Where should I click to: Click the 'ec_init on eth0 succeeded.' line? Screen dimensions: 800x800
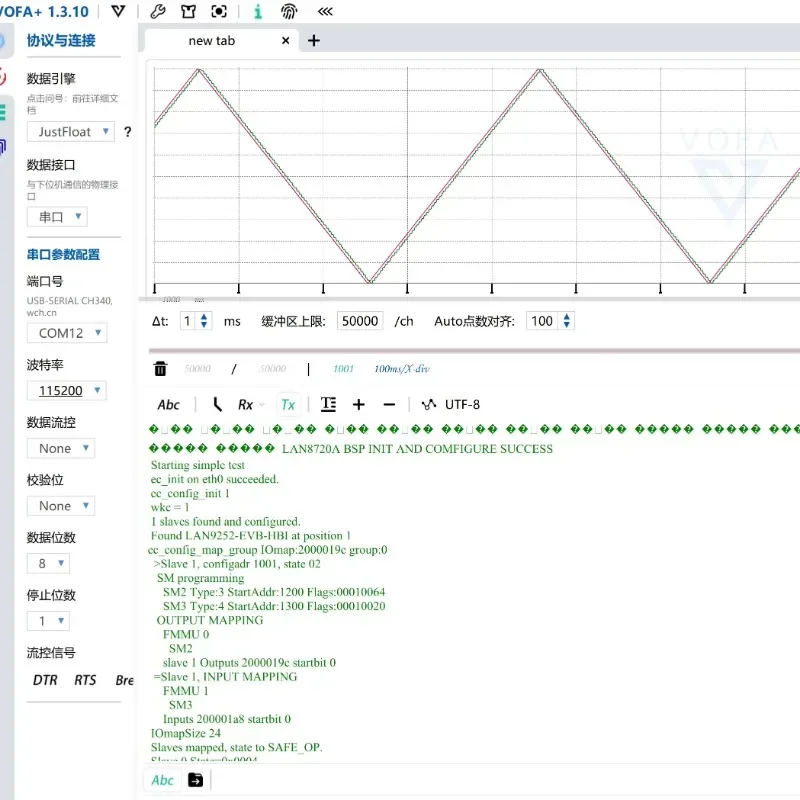(x=214, y=479)
